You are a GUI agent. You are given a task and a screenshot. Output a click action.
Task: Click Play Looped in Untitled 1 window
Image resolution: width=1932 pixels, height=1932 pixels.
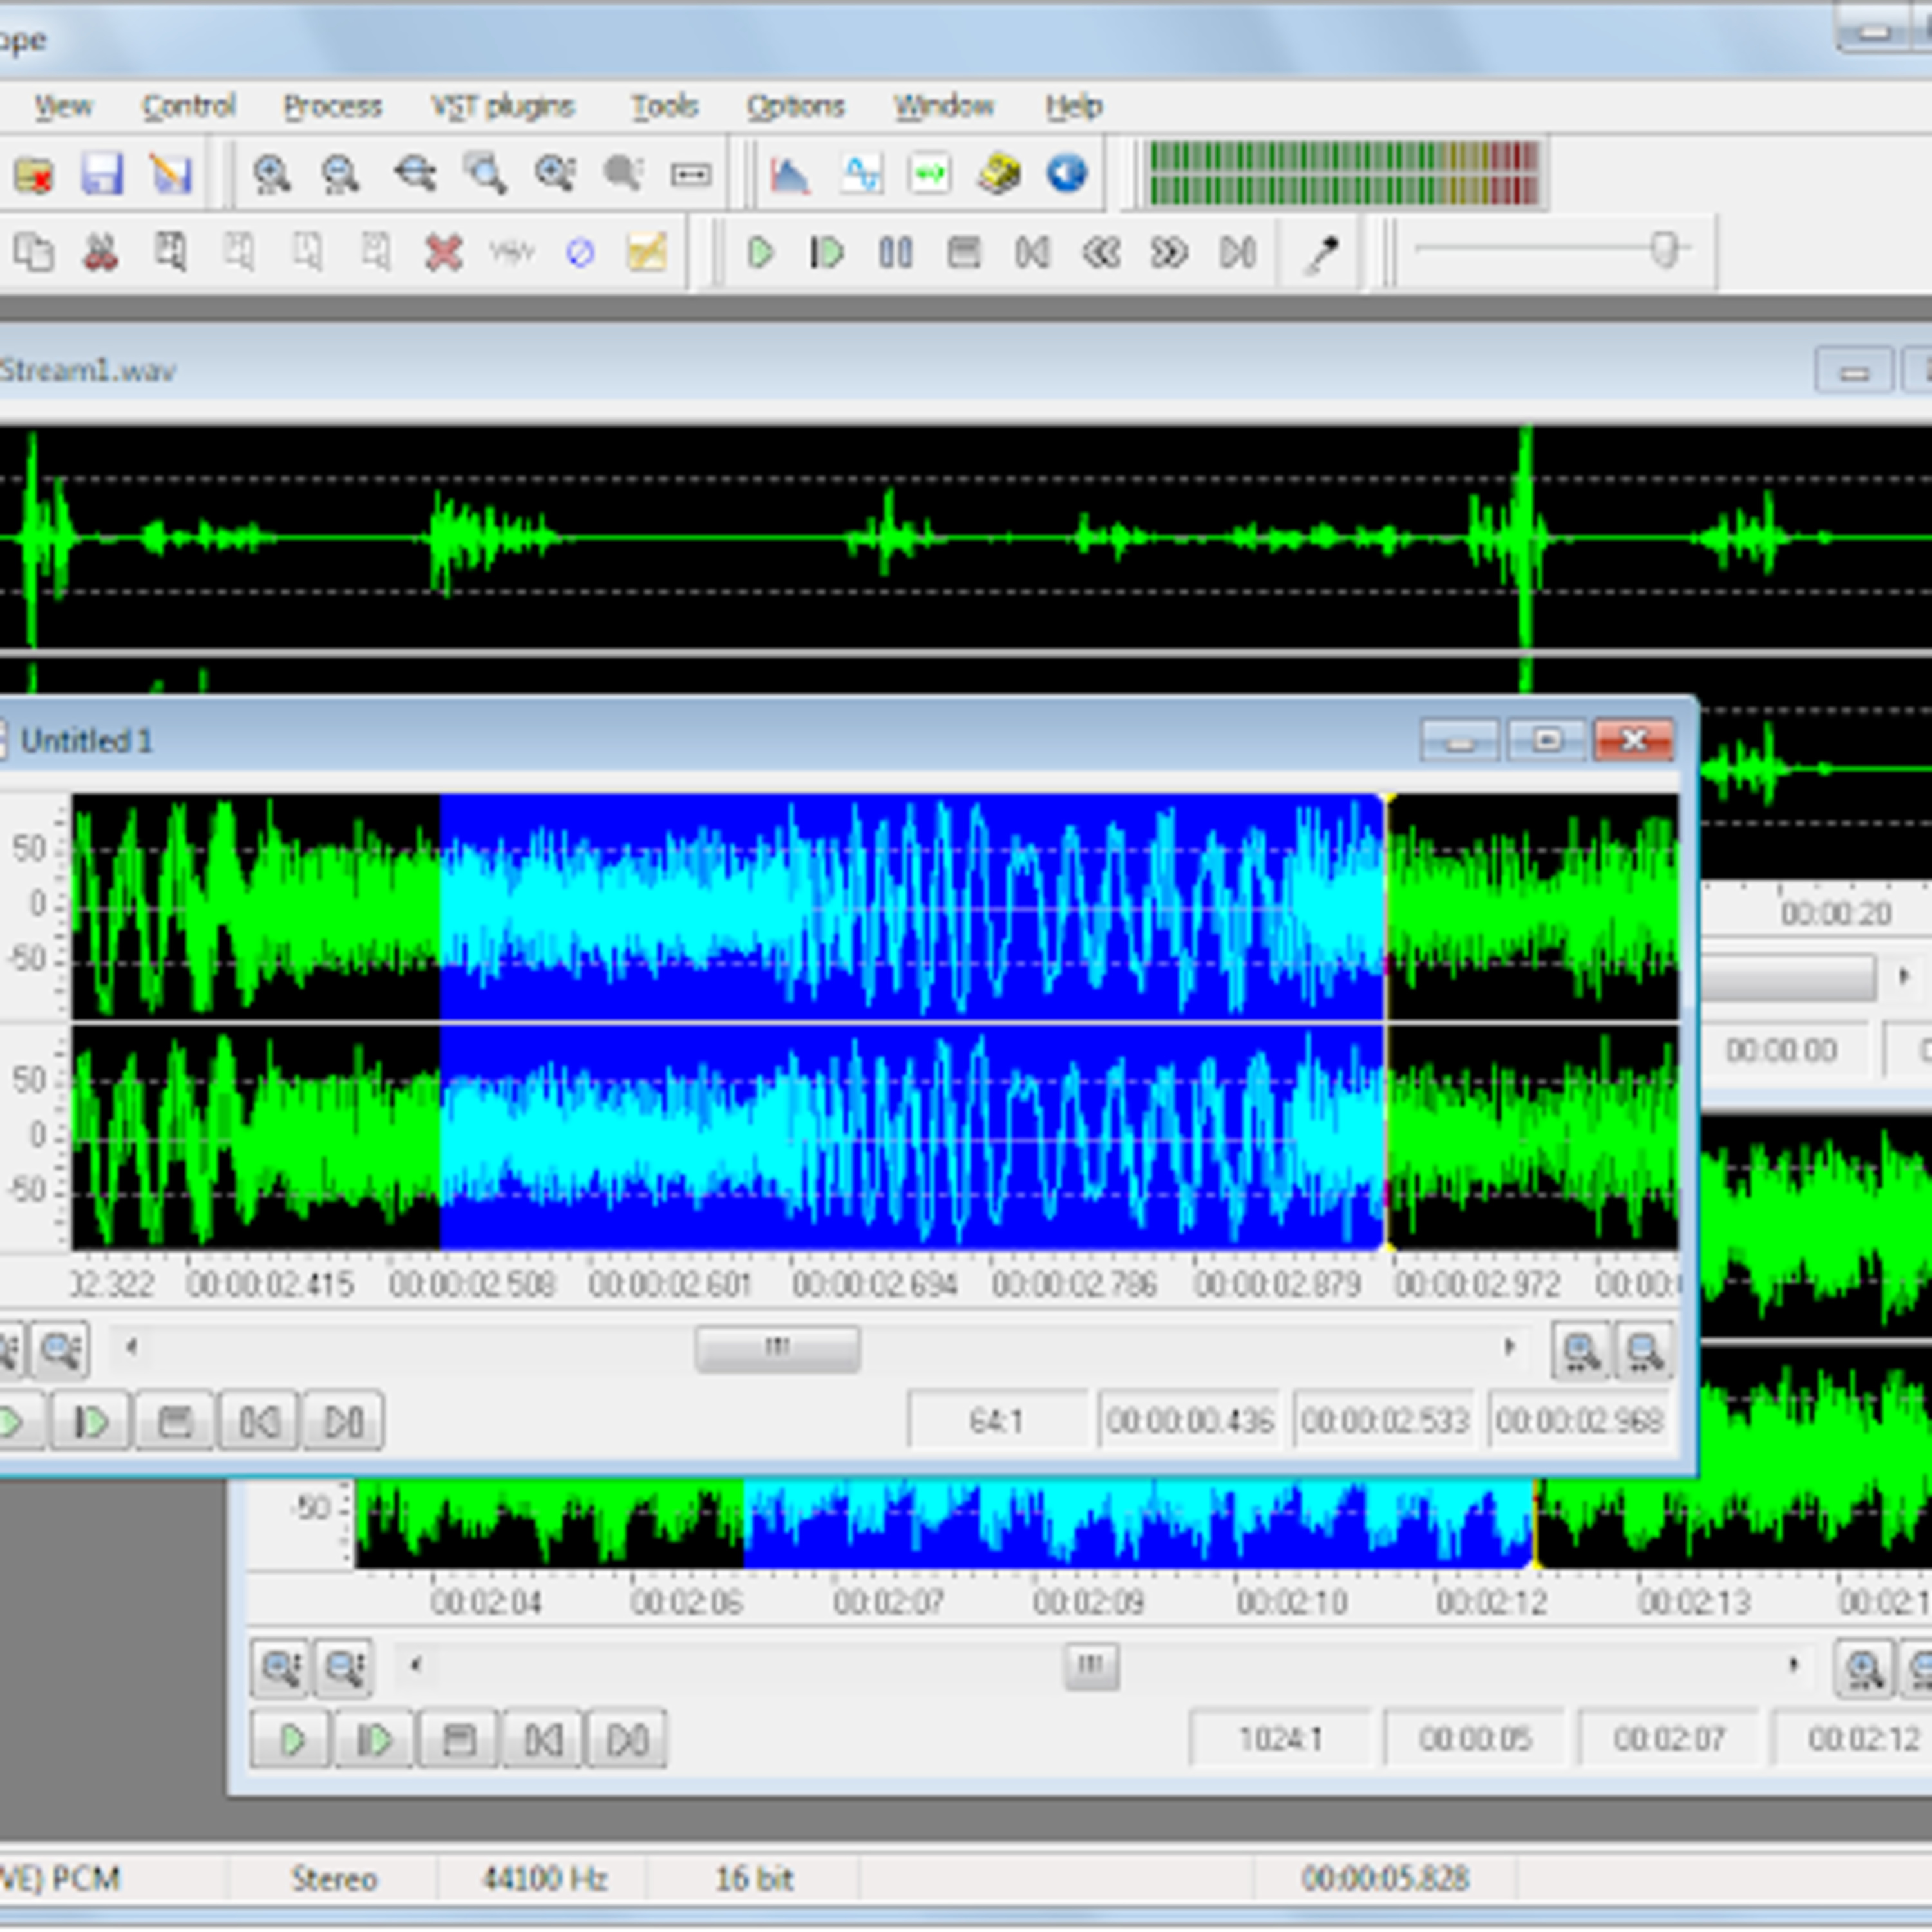[x=91, y=1421]
